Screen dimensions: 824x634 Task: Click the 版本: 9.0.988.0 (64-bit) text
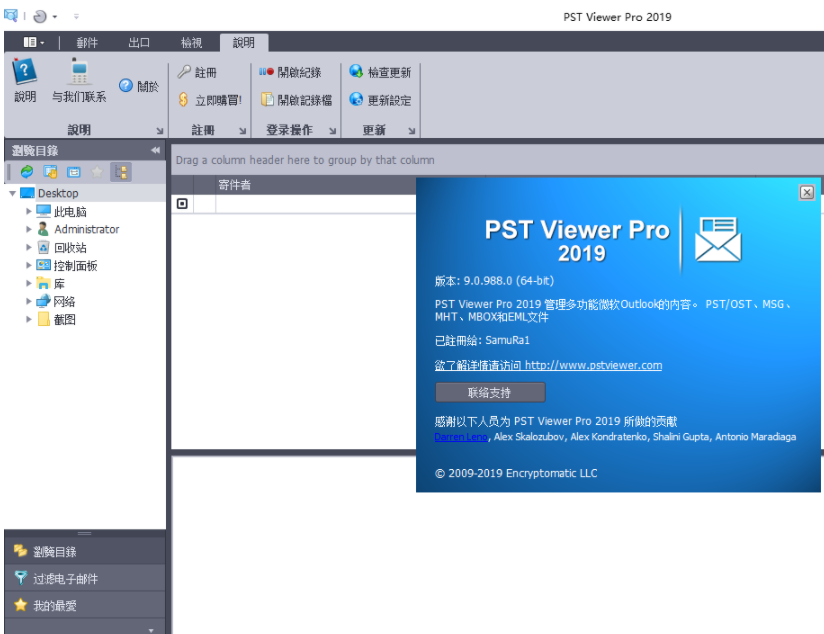point(495,281)
